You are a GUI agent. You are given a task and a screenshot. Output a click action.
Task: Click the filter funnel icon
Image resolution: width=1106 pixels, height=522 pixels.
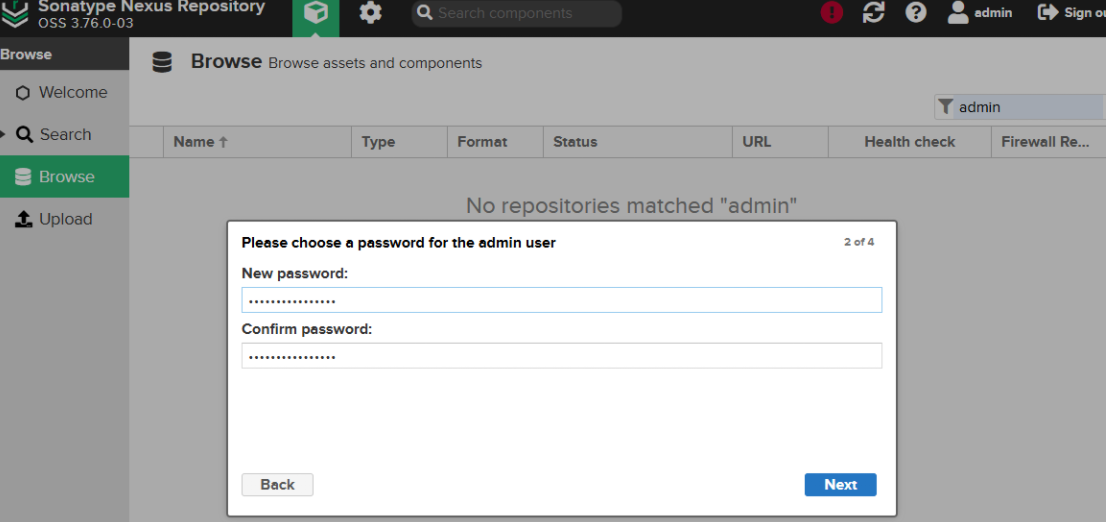[x=946, y=107]
